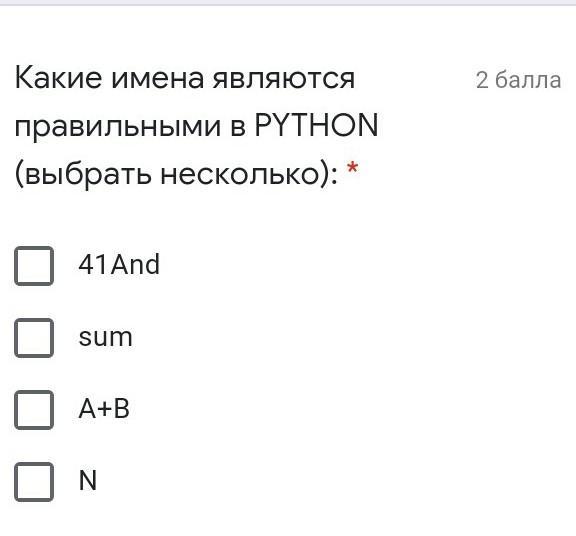Viewport: 576px width, 536px height.
Task: Click the text (выбрать несколько):
Action: (x=176, y=174)
